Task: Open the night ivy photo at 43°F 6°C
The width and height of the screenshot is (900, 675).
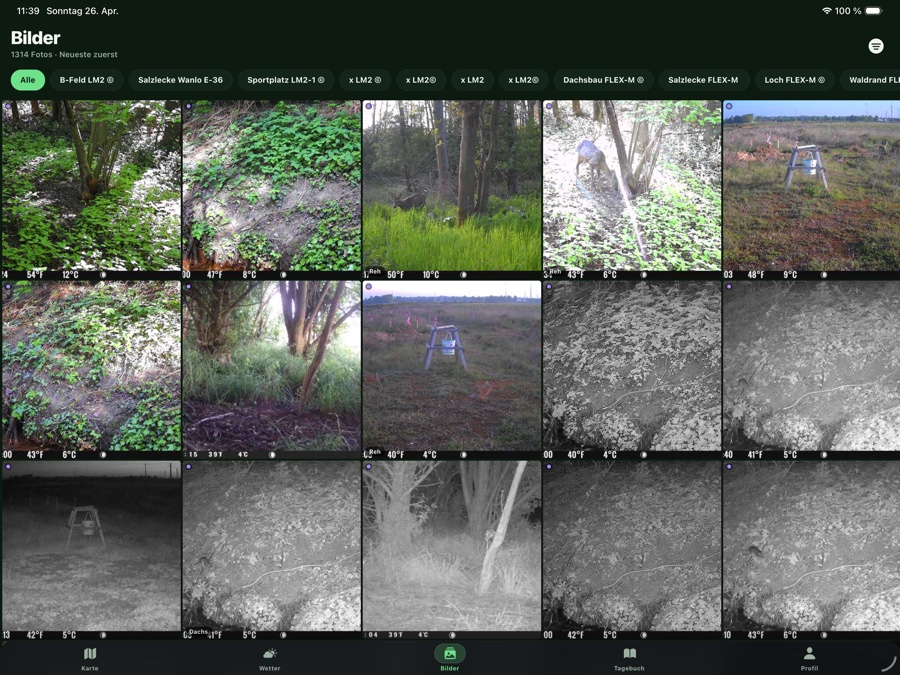Action: pyautogui.click(x=812, y=550)
